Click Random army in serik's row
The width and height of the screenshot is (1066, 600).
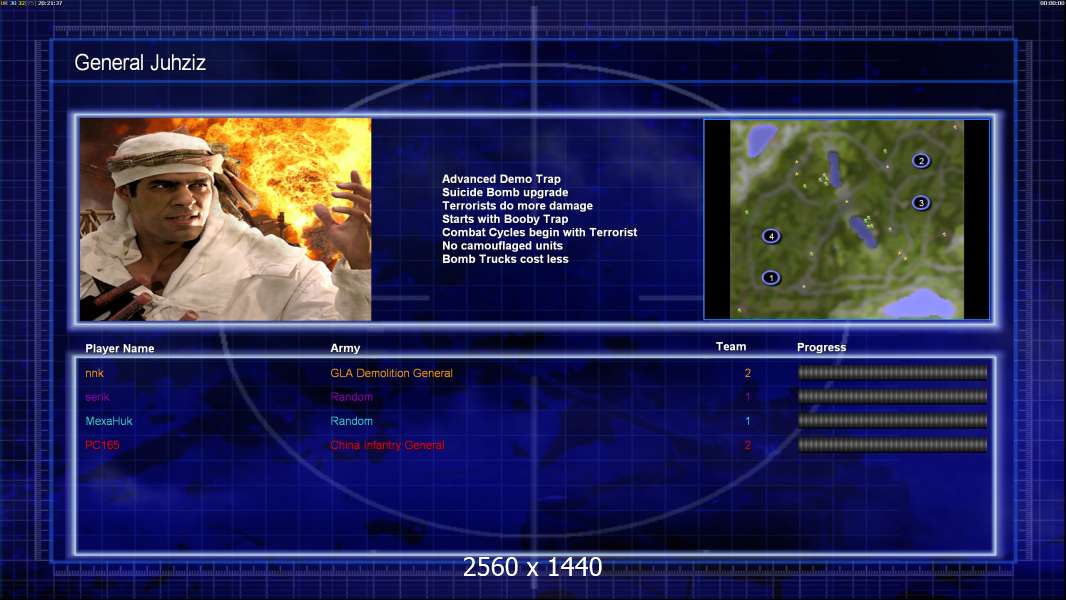351,397
